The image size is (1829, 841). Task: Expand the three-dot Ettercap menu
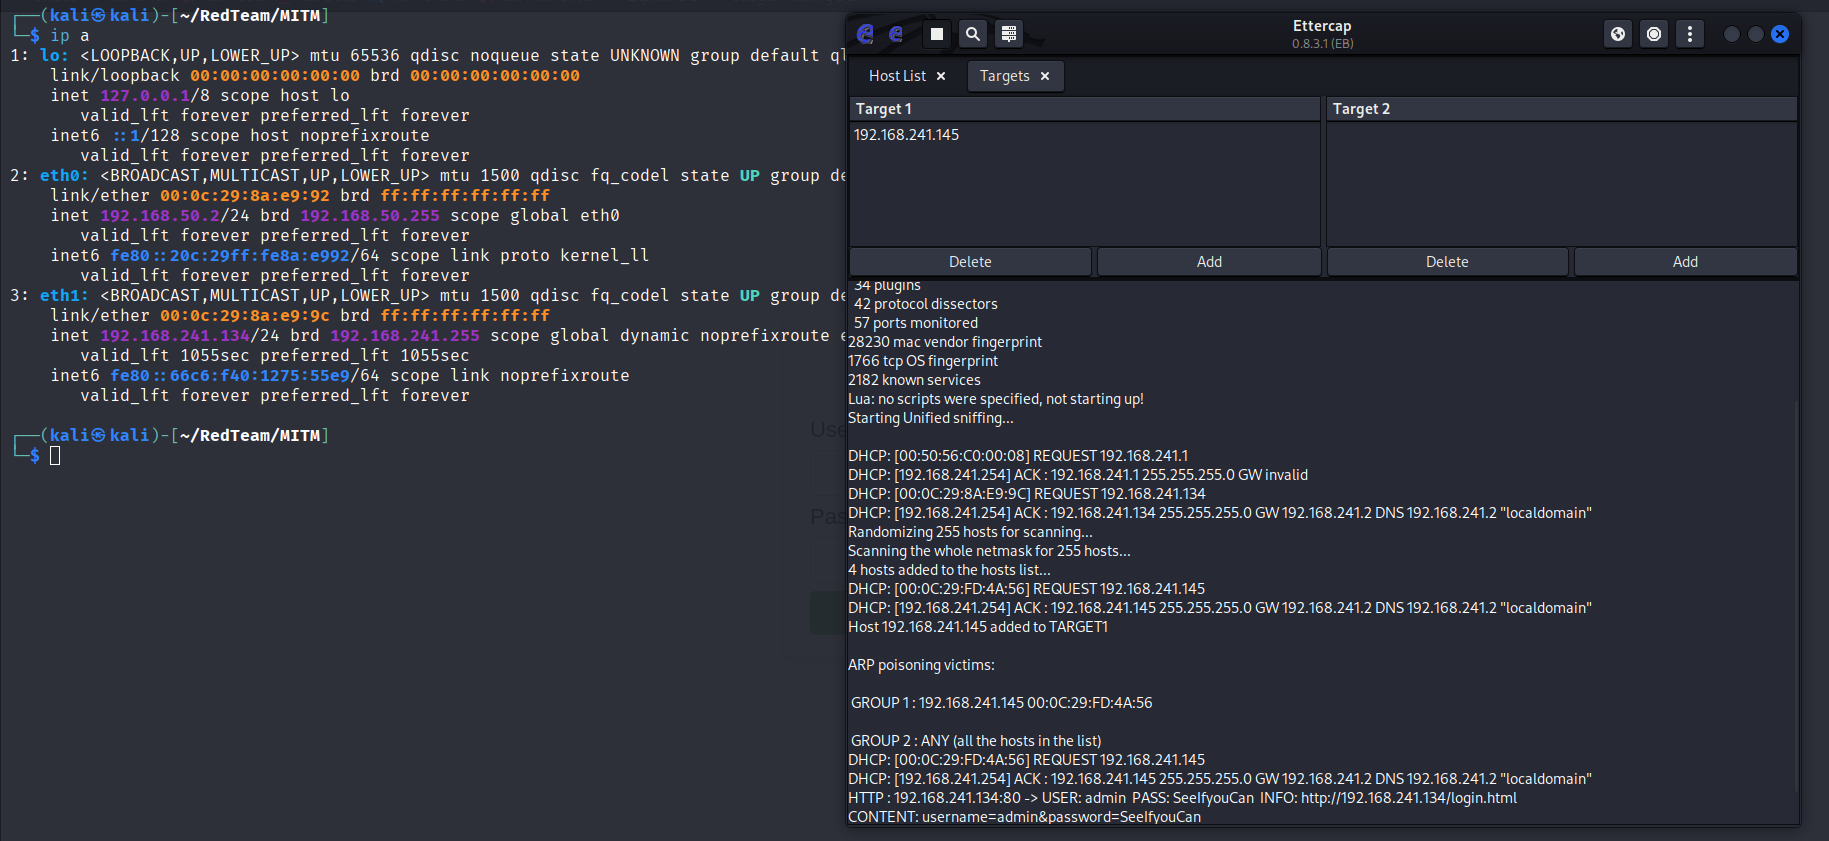(x=1690, y=34)
